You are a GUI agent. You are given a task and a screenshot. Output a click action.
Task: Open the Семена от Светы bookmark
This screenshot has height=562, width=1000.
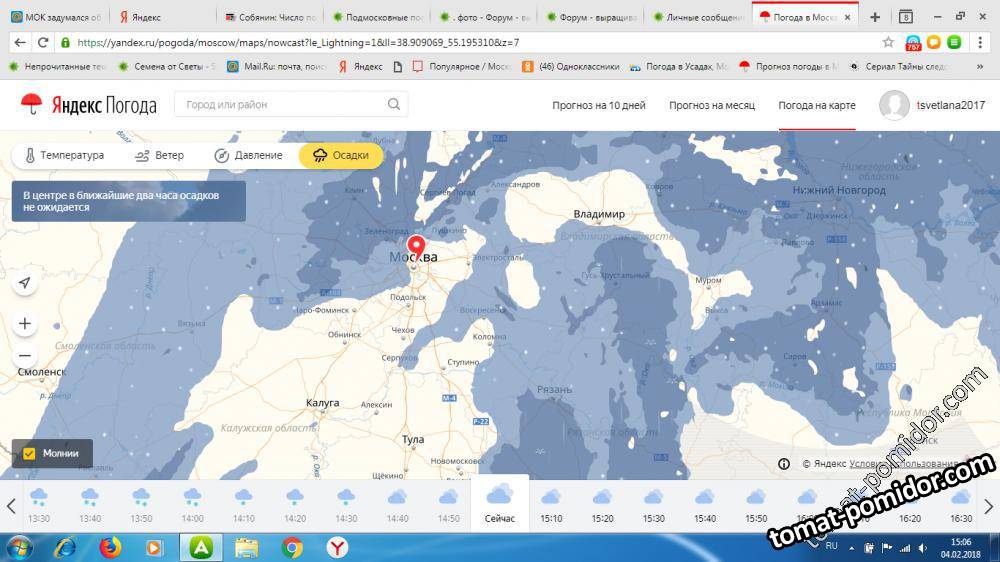[165, 66]
